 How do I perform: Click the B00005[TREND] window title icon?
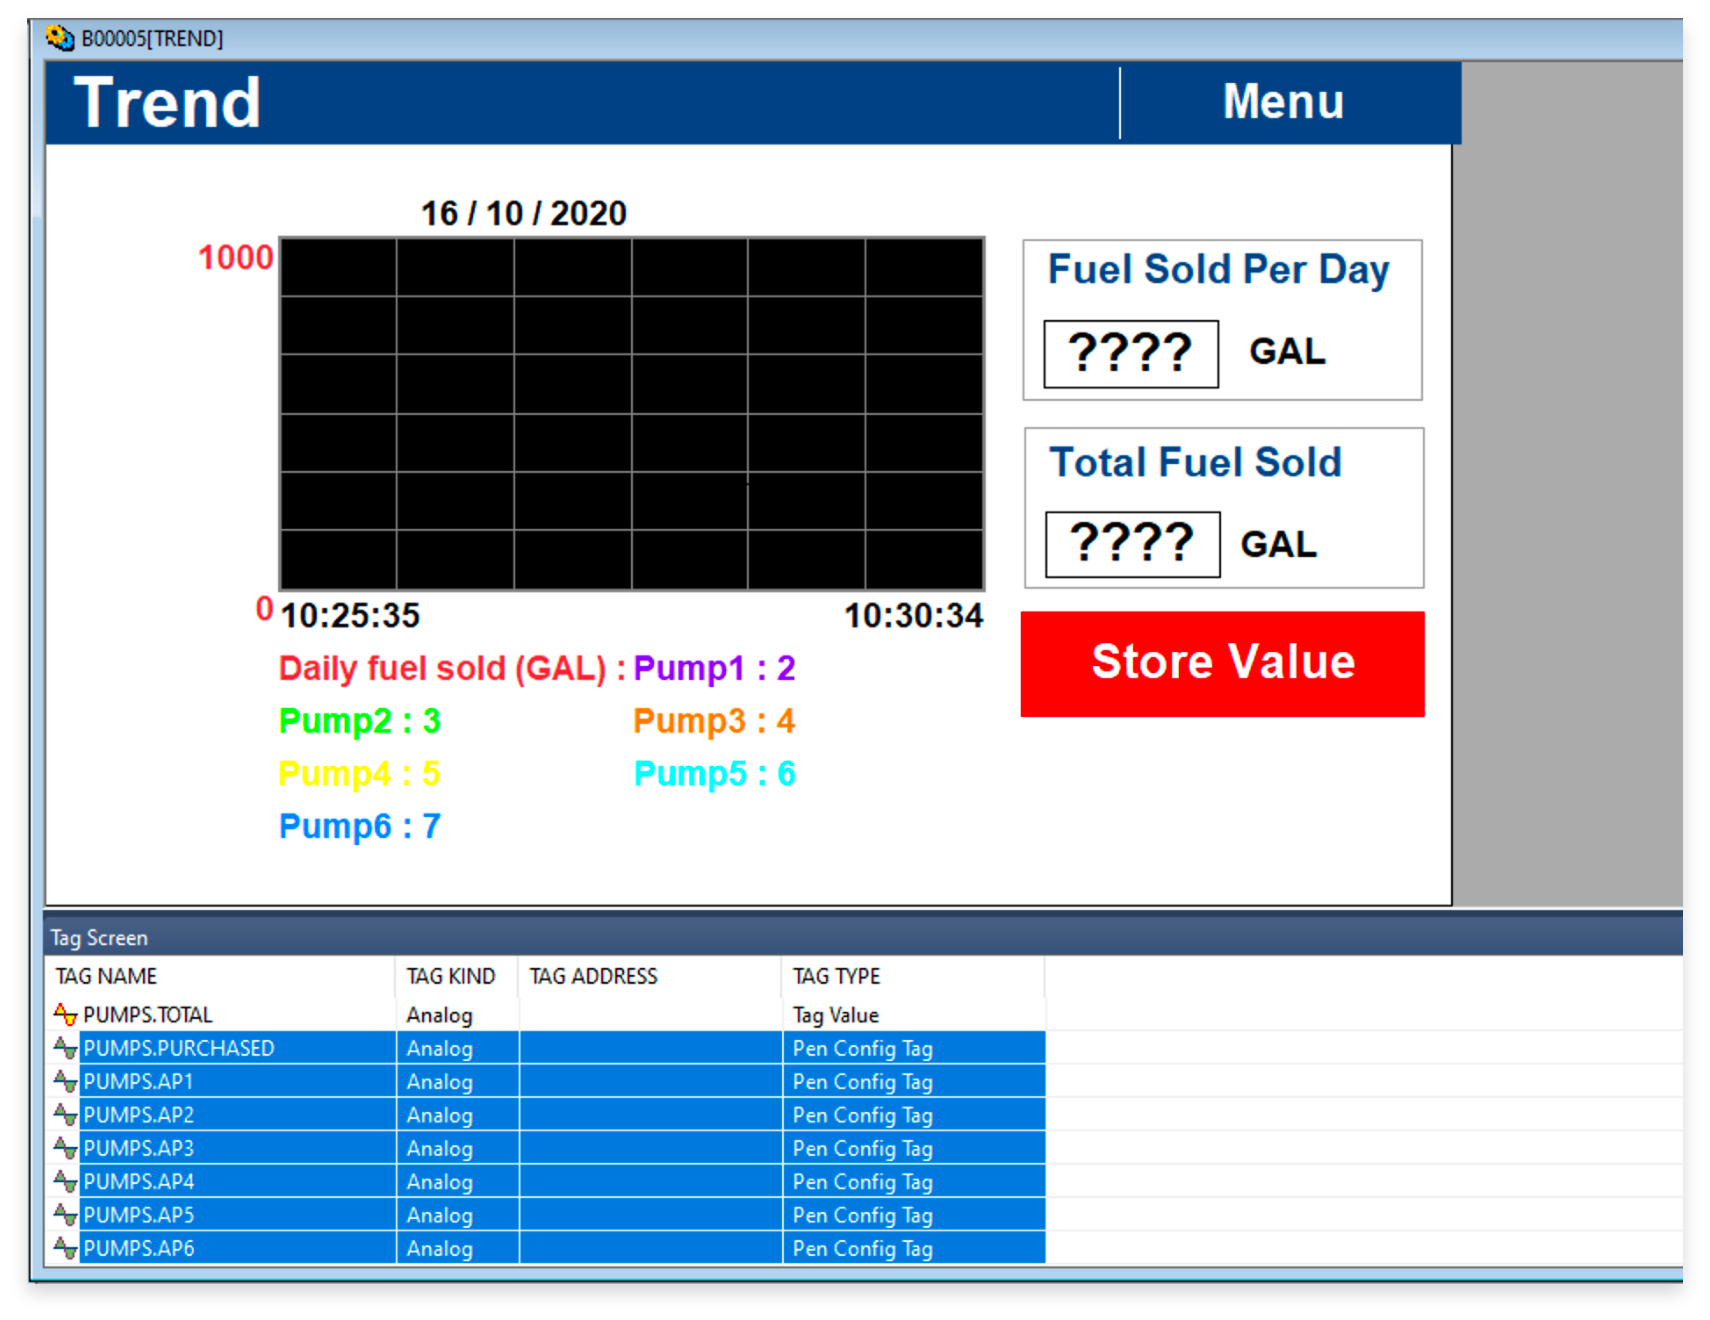(60, 38)
